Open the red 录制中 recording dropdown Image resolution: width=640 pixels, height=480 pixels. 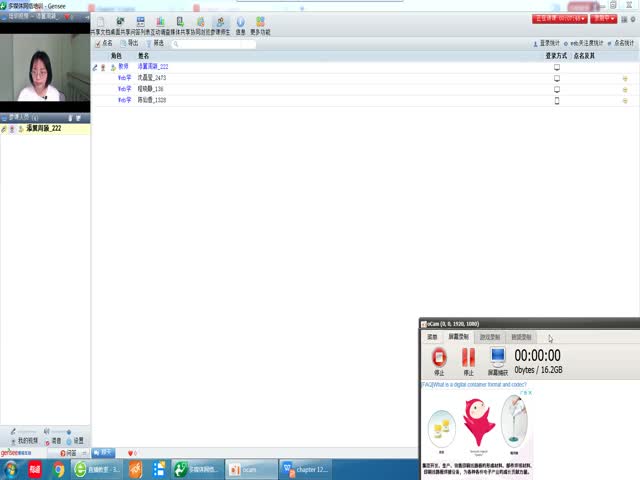coord(603,18)
